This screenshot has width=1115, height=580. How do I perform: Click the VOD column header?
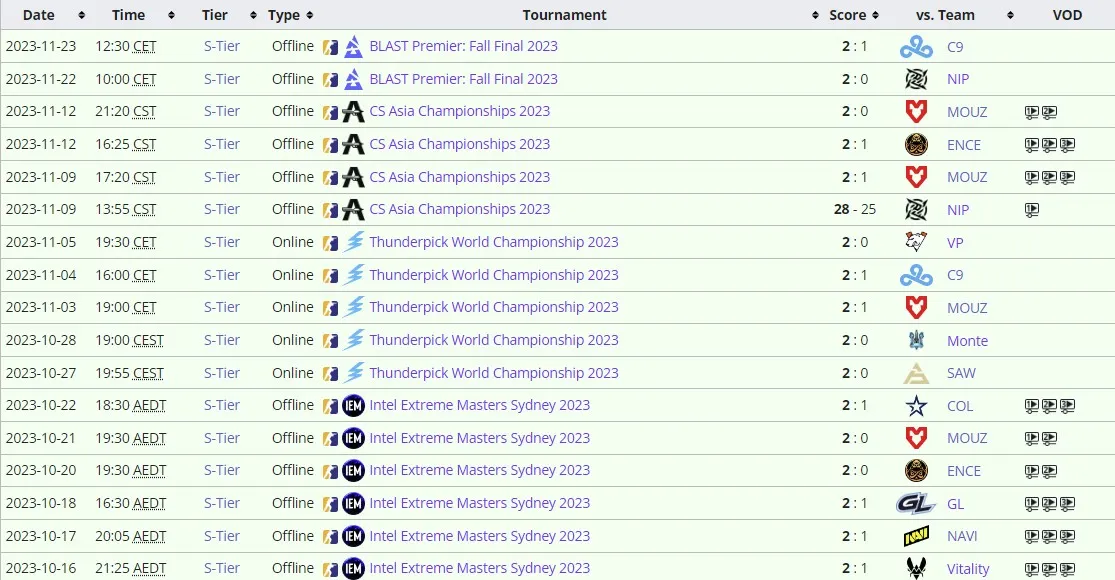1067,15
